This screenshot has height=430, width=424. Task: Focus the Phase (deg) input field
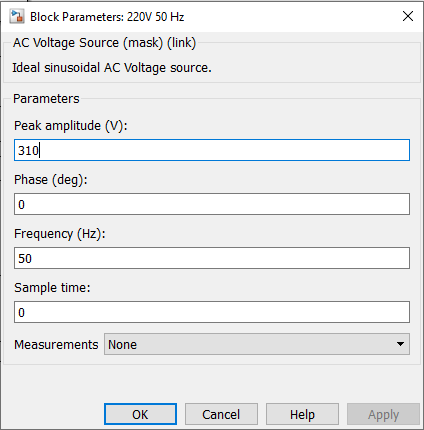pos(212,204)
